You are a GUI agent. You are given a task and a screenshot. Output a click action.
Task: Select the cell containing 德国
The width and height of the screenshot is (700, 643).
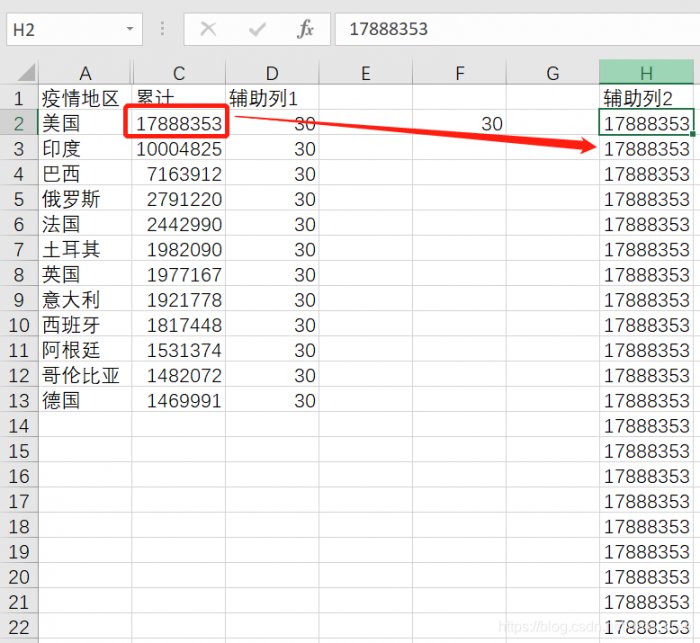pyautogui.click(x=85, y=400)
